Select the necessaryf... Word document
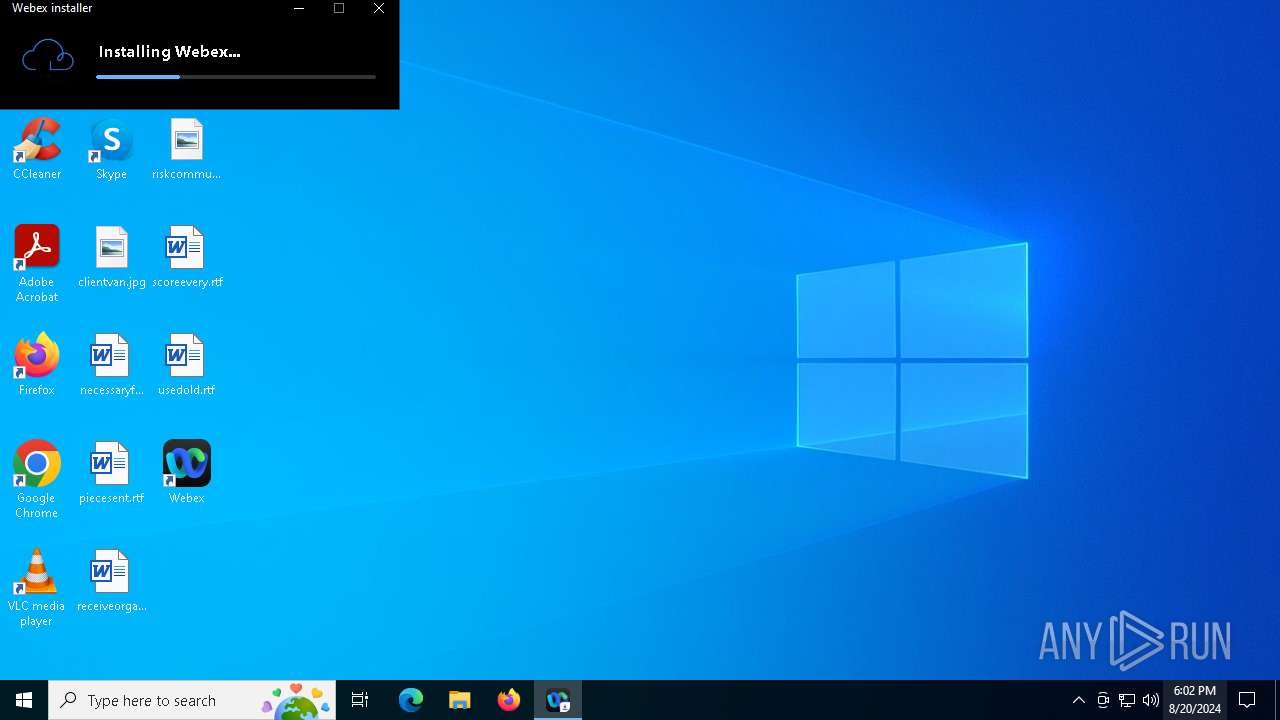 coord(111,365)
